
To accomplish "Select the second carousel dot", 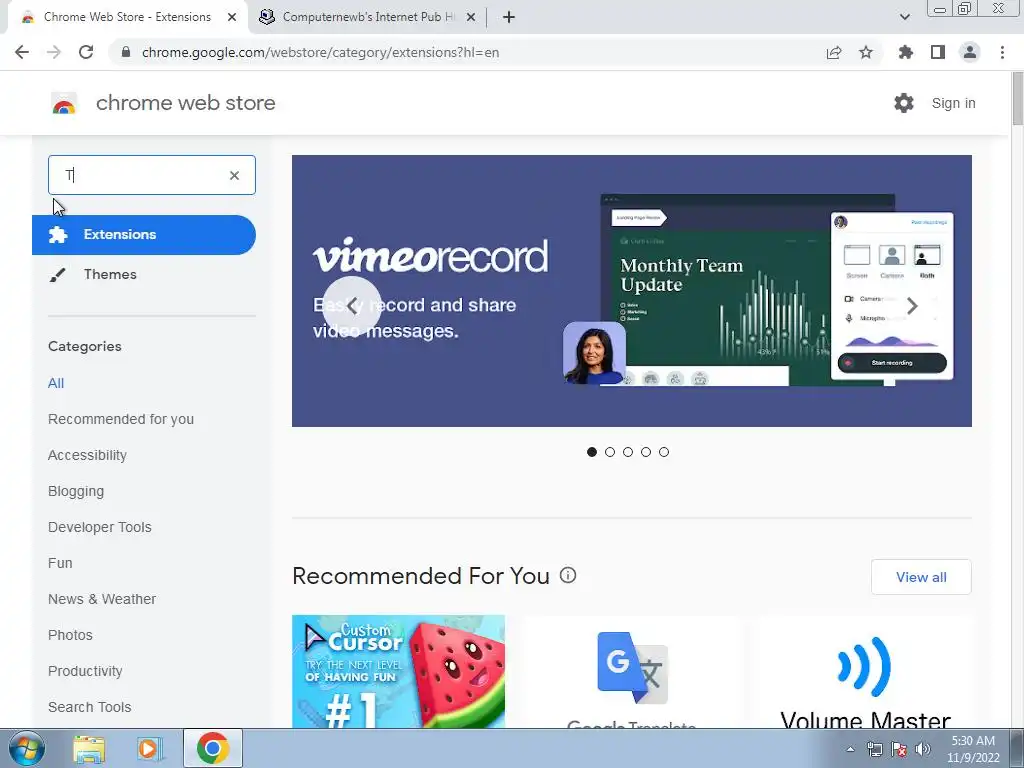I will click(x=610, y=452).
